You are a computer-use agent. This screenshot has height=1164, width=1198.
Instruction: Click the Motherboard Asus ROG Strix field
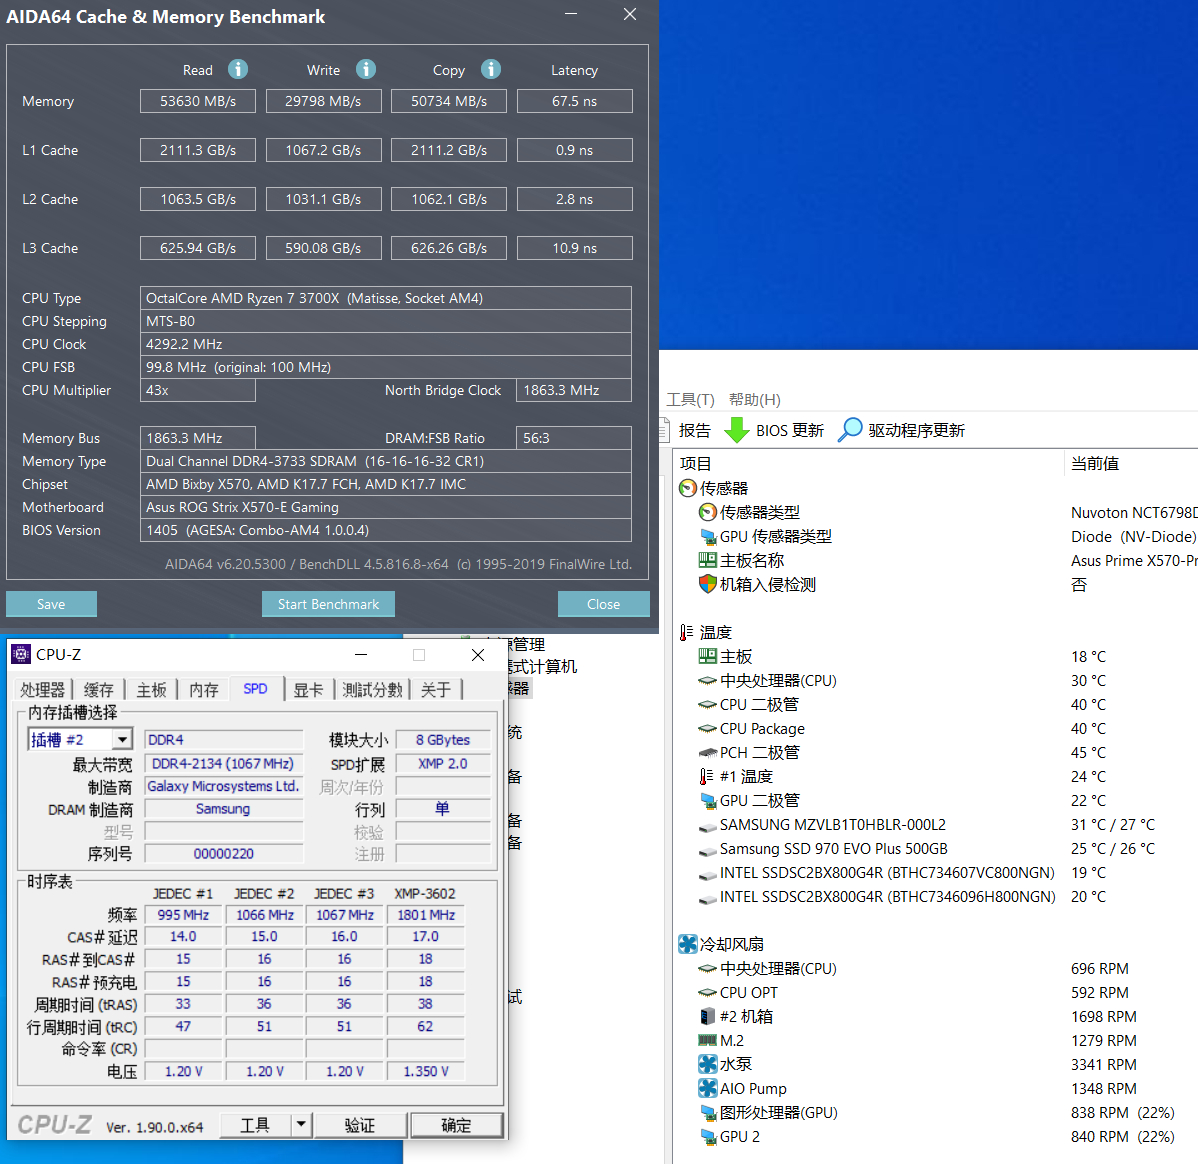click(386, 507)
